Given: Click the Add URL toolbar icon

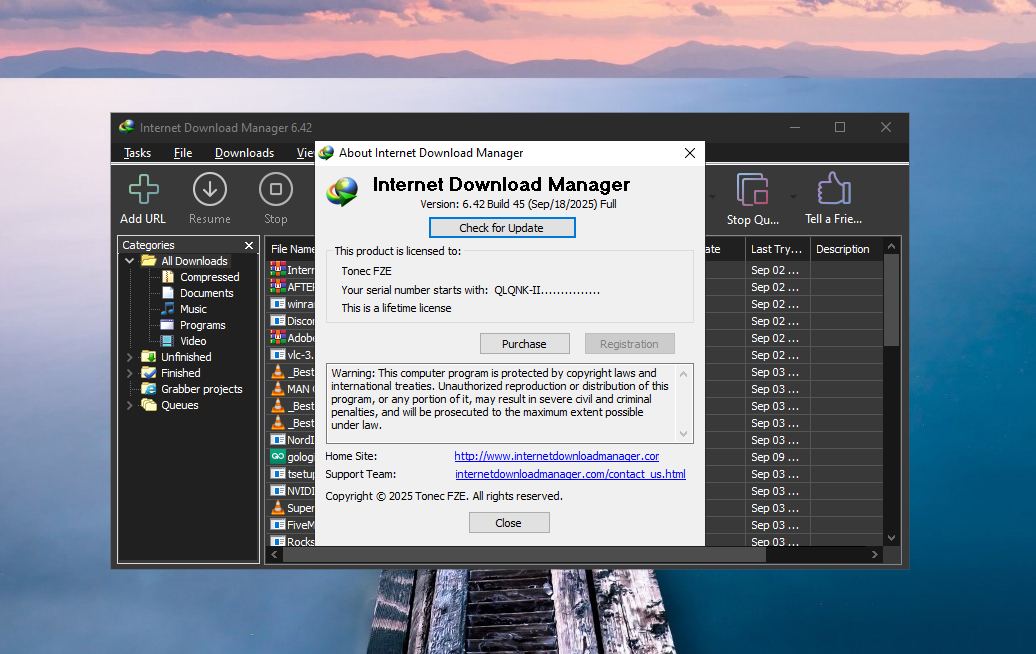Looking at the screenshot, I should pyautogui.click(x=143, y=190).
